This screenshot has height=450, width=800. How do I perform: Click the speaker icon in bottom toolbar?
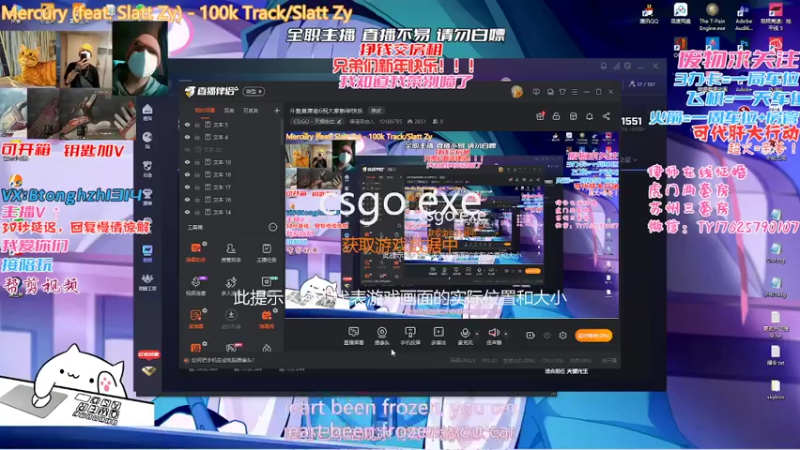click(493, 335)
